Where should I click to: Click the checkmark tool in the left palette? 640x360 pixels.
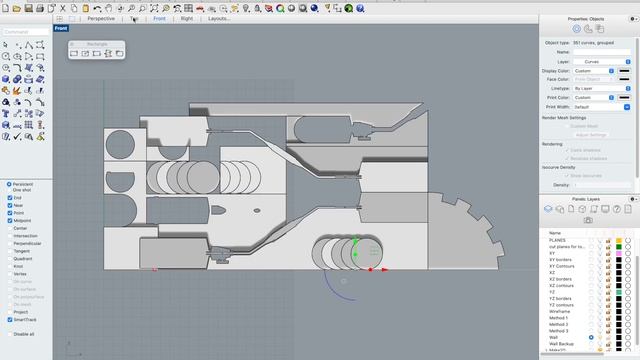[x=17, y=137]
